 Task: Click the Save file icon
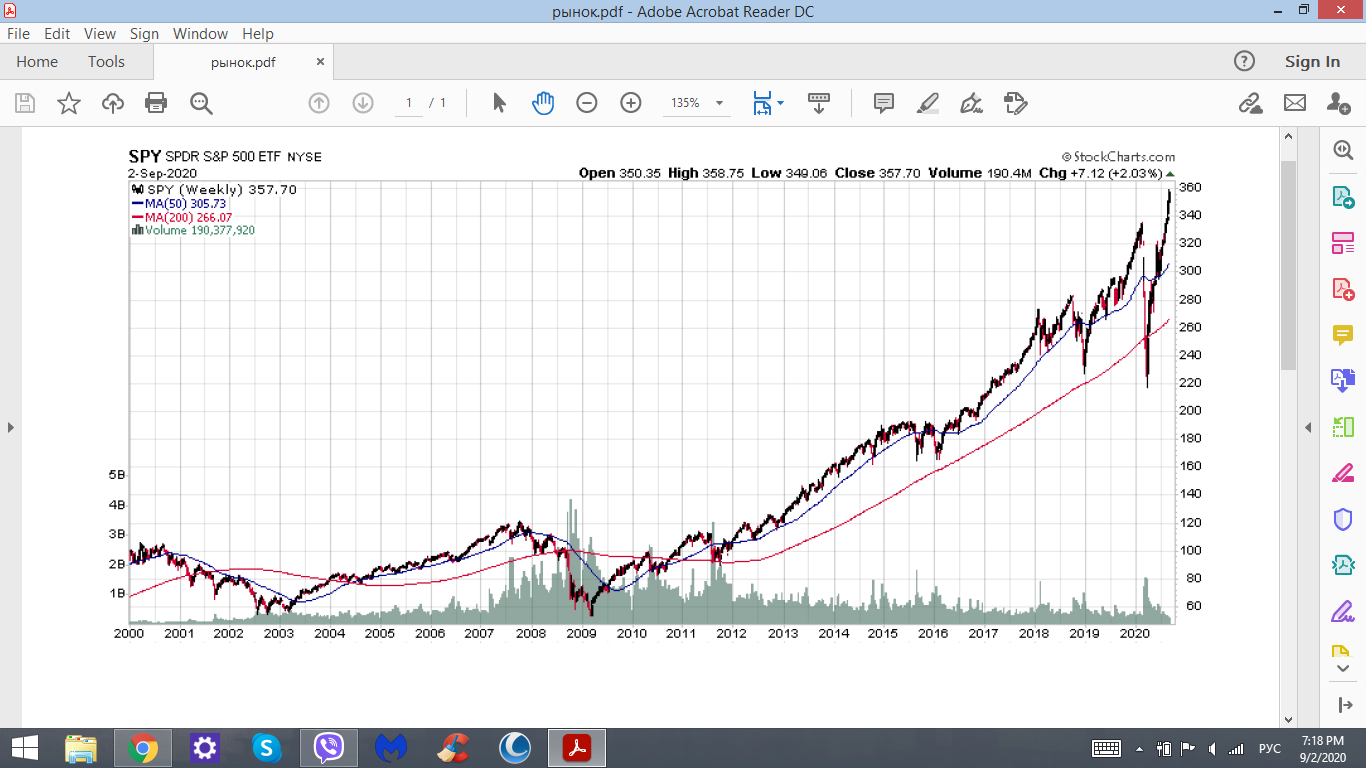(25, 103)
